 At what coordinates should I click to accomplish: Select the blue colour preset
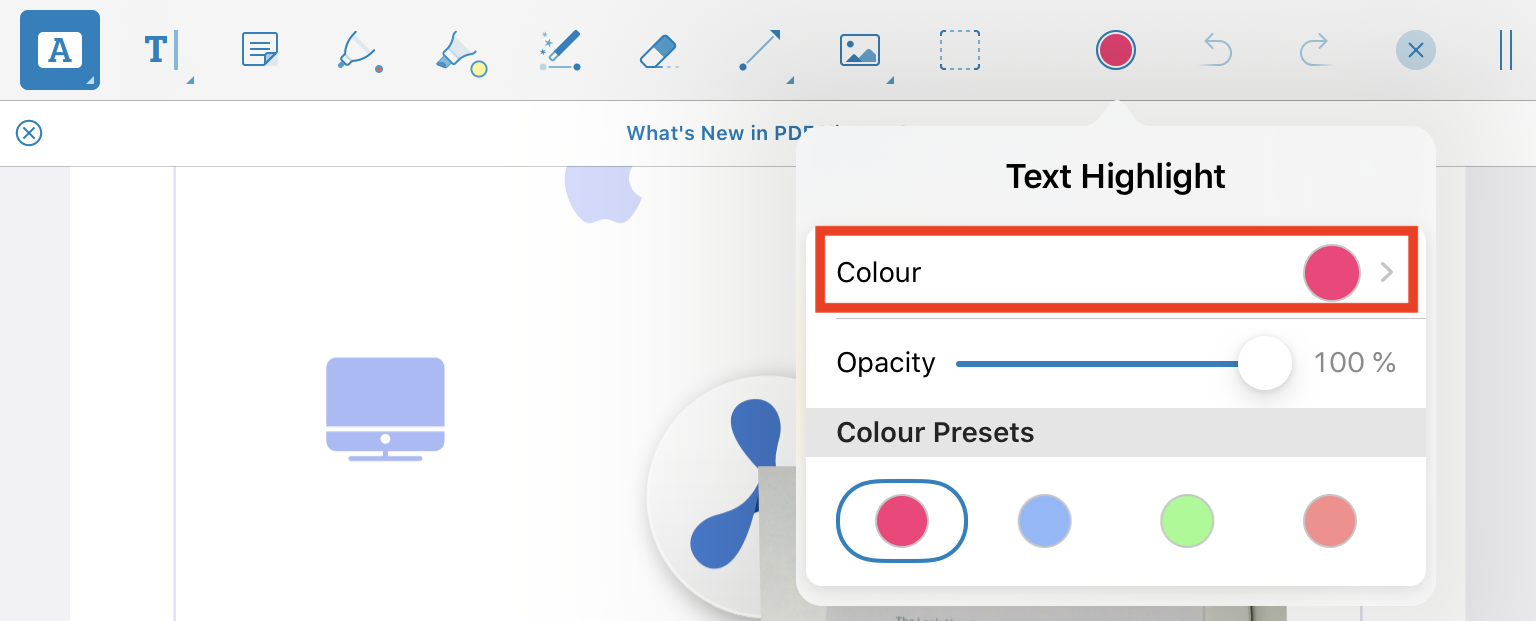tap(1044, 521)
